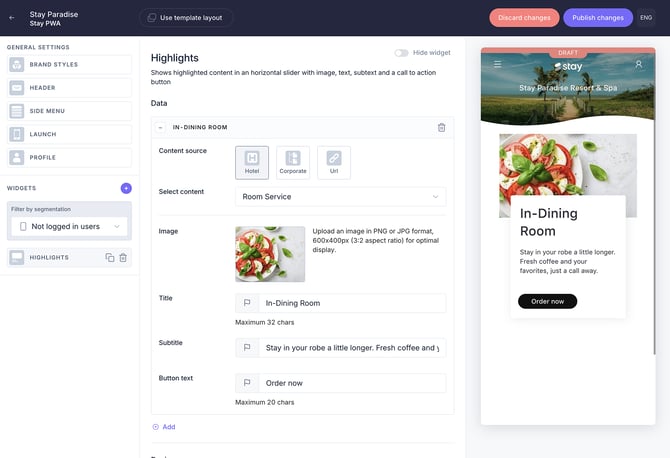Click the uploaded salad image thumbnail
Viewport: 670px width, 458px height.
(270, 254)
